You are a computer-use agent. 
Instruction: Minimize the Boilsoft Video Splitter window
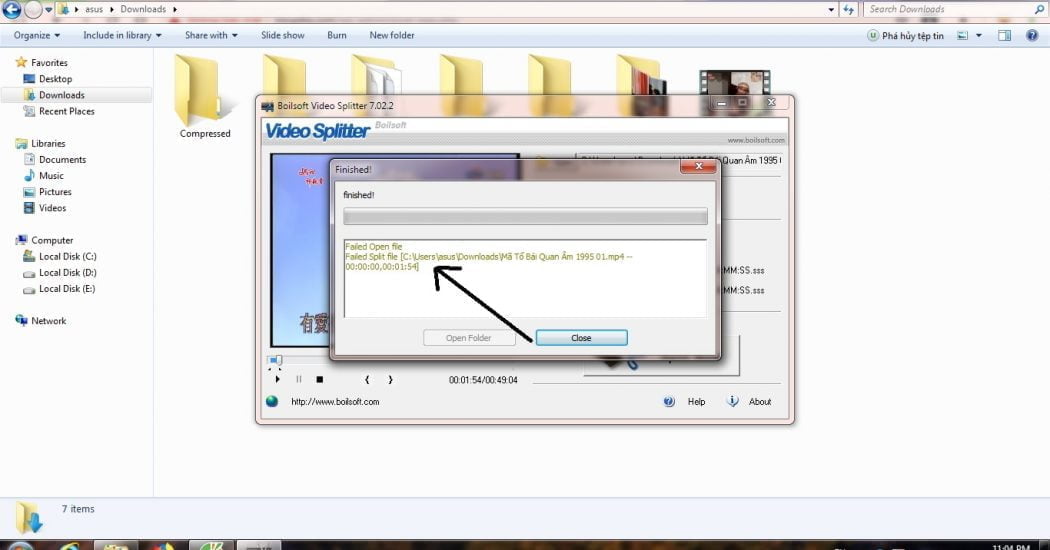(x=721, y=102)
